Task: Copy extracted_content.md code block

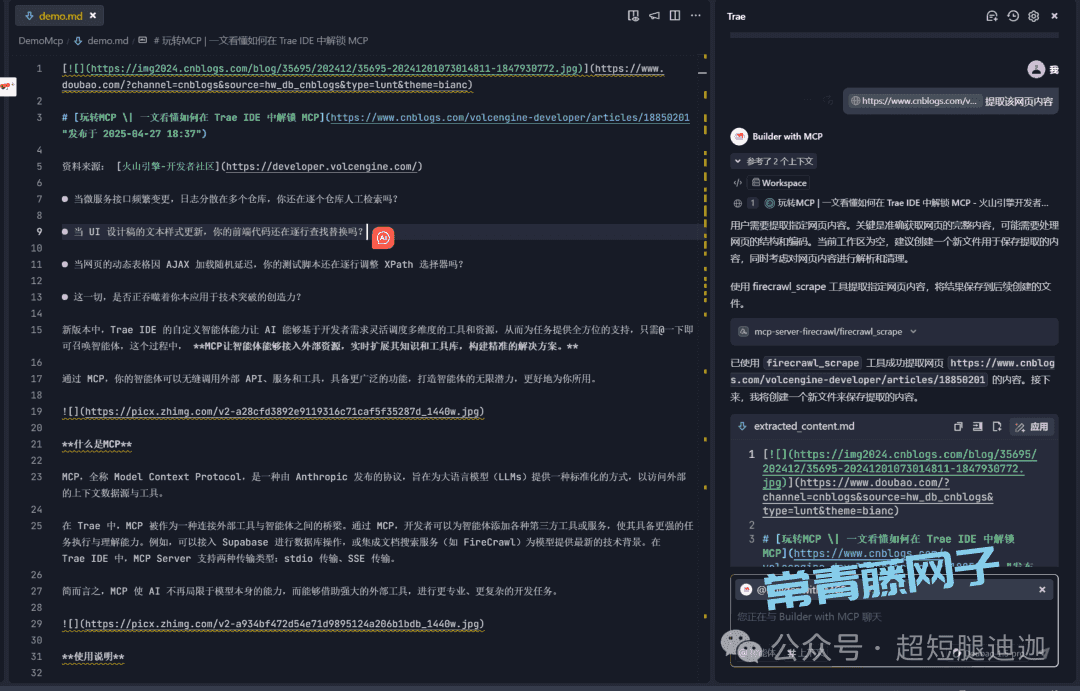Action: click(x=958, y=426)
